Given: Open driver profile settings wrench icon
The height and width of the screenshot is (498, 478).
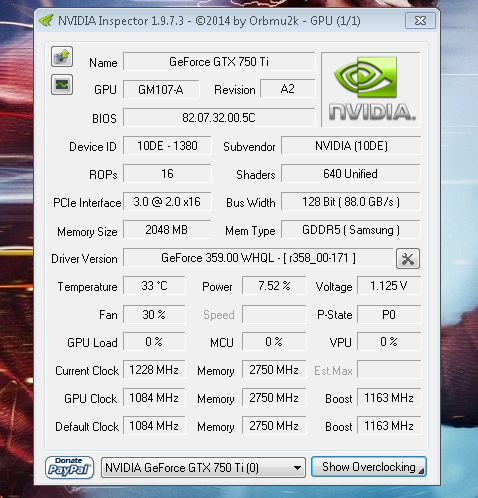Looking at the screenshot, I should [x=408, y=258].
